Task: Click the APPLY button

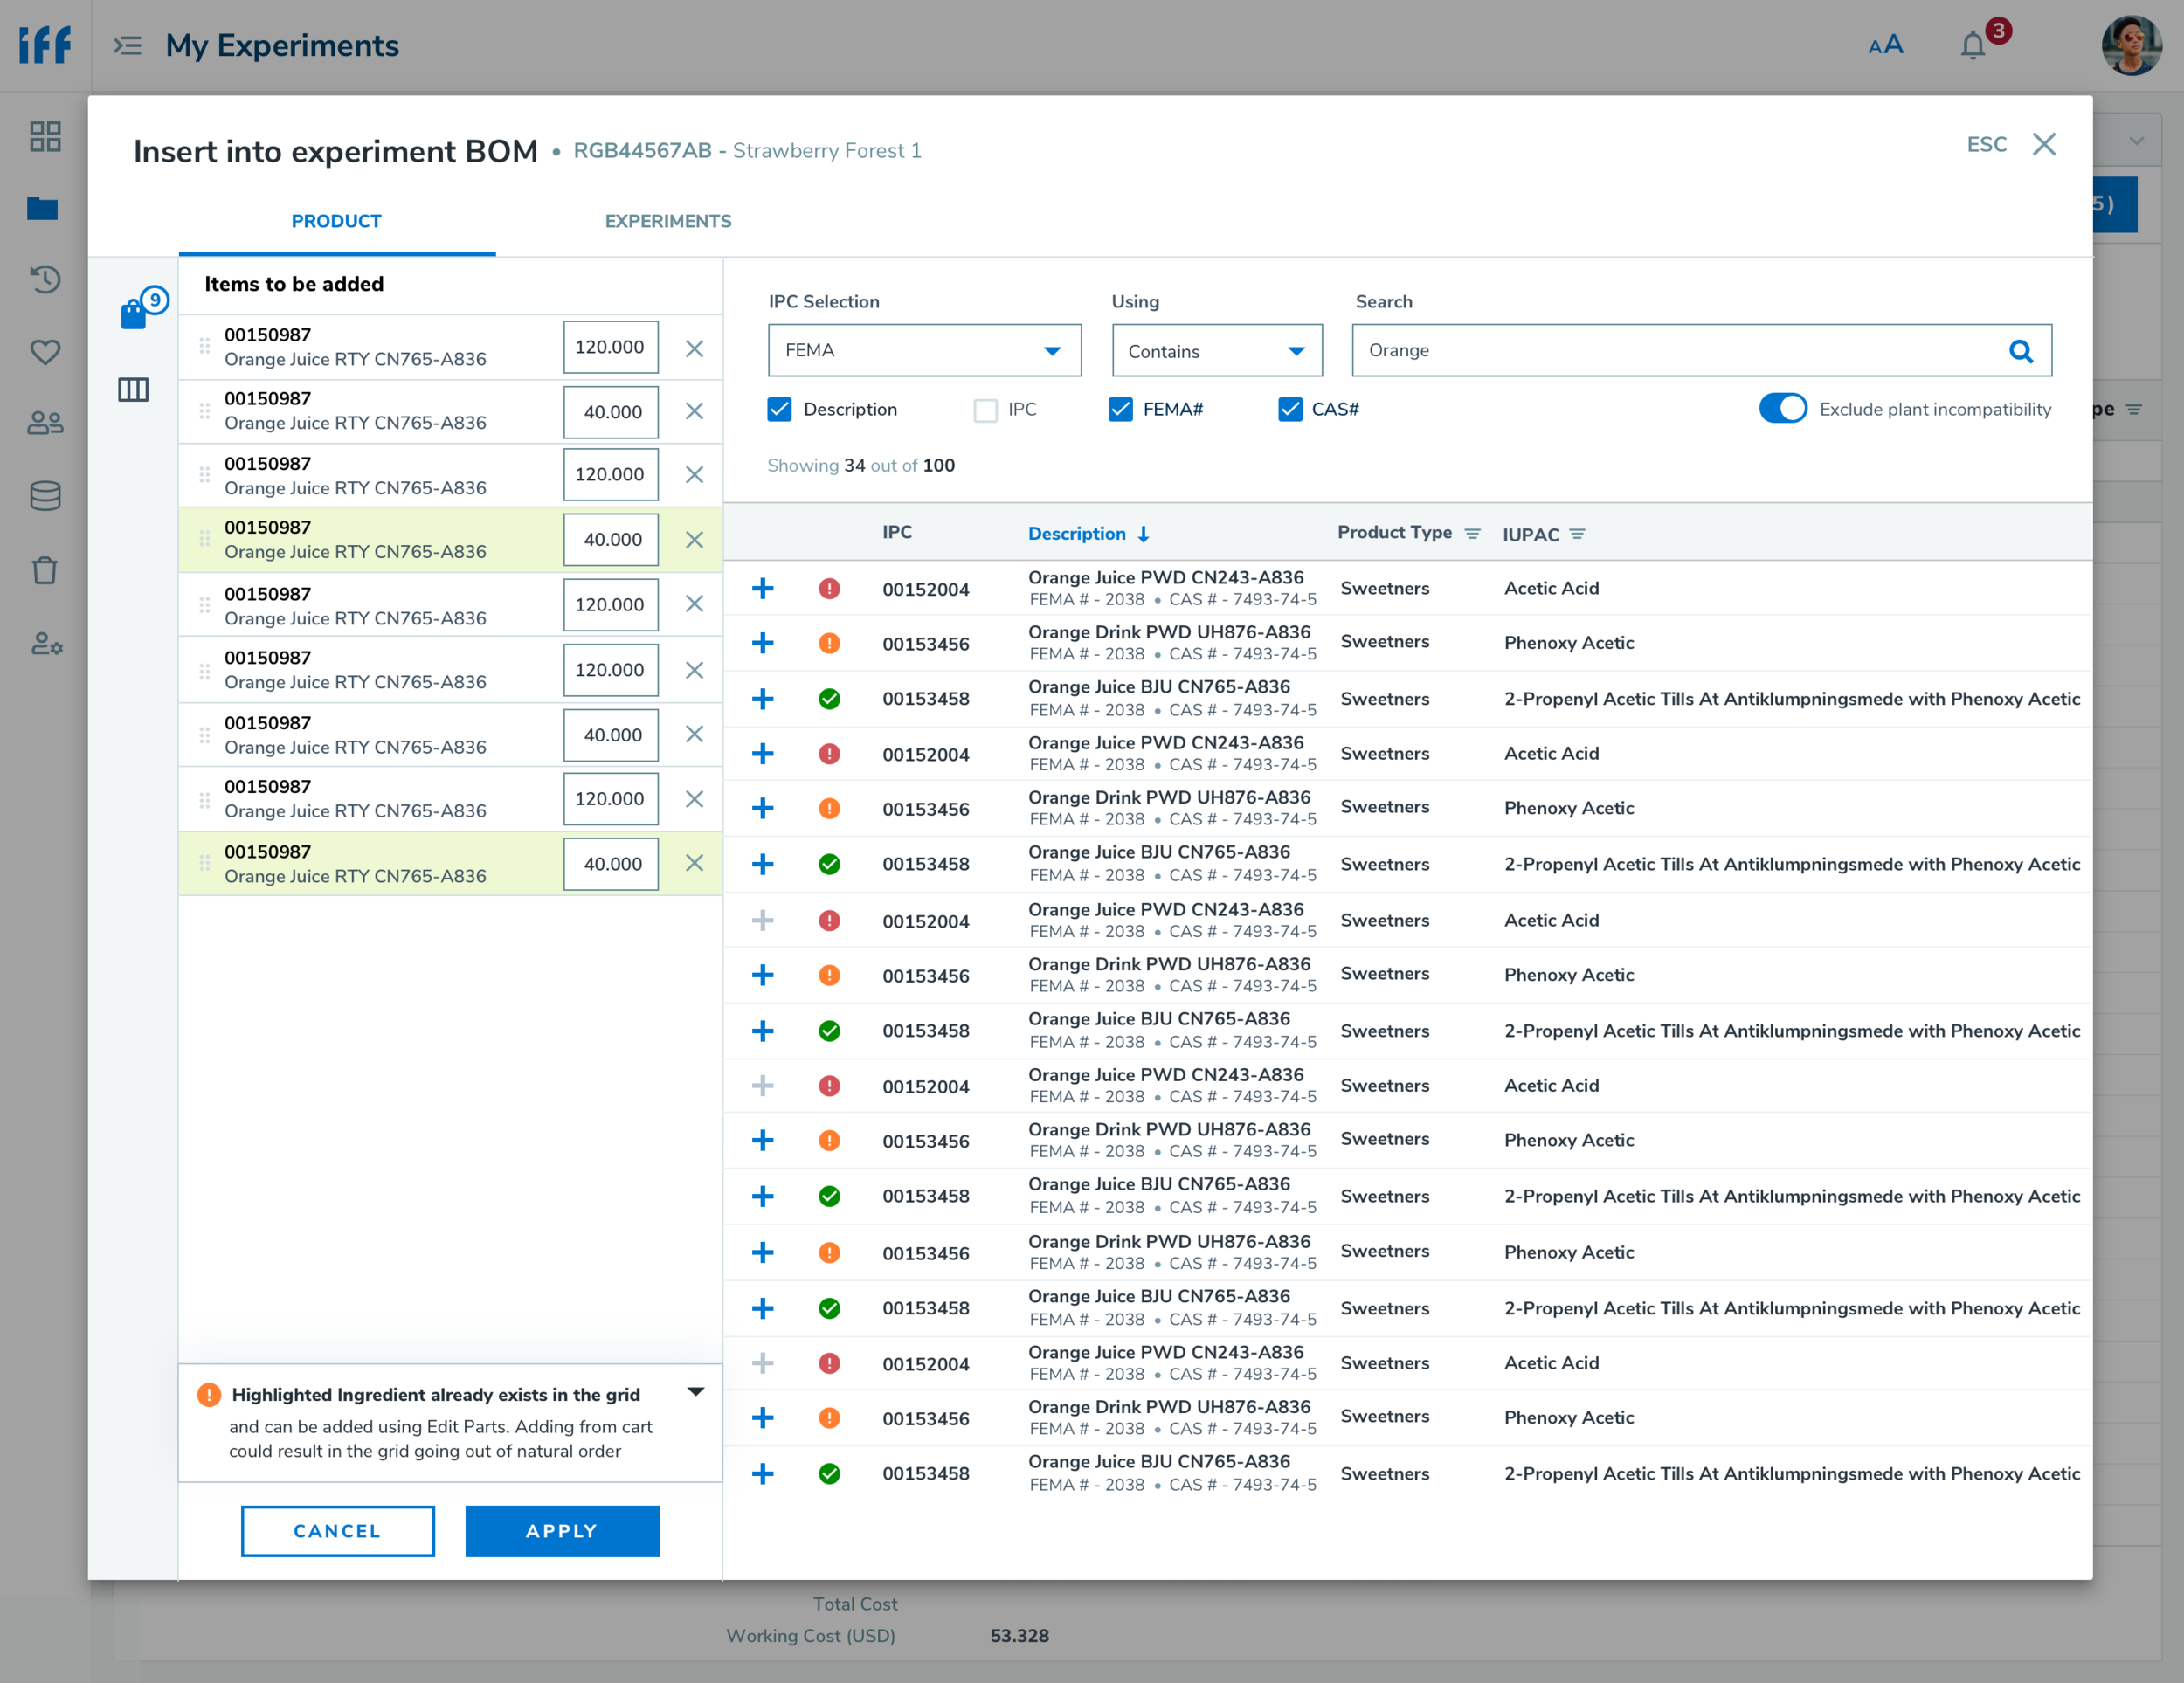Action: click(x=562, y=1530)
